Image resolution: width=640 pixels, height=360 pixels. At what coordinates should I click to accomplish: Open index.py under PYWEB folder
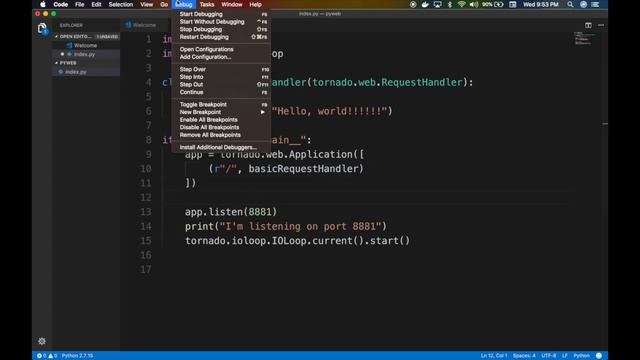[x=86, y=72]
